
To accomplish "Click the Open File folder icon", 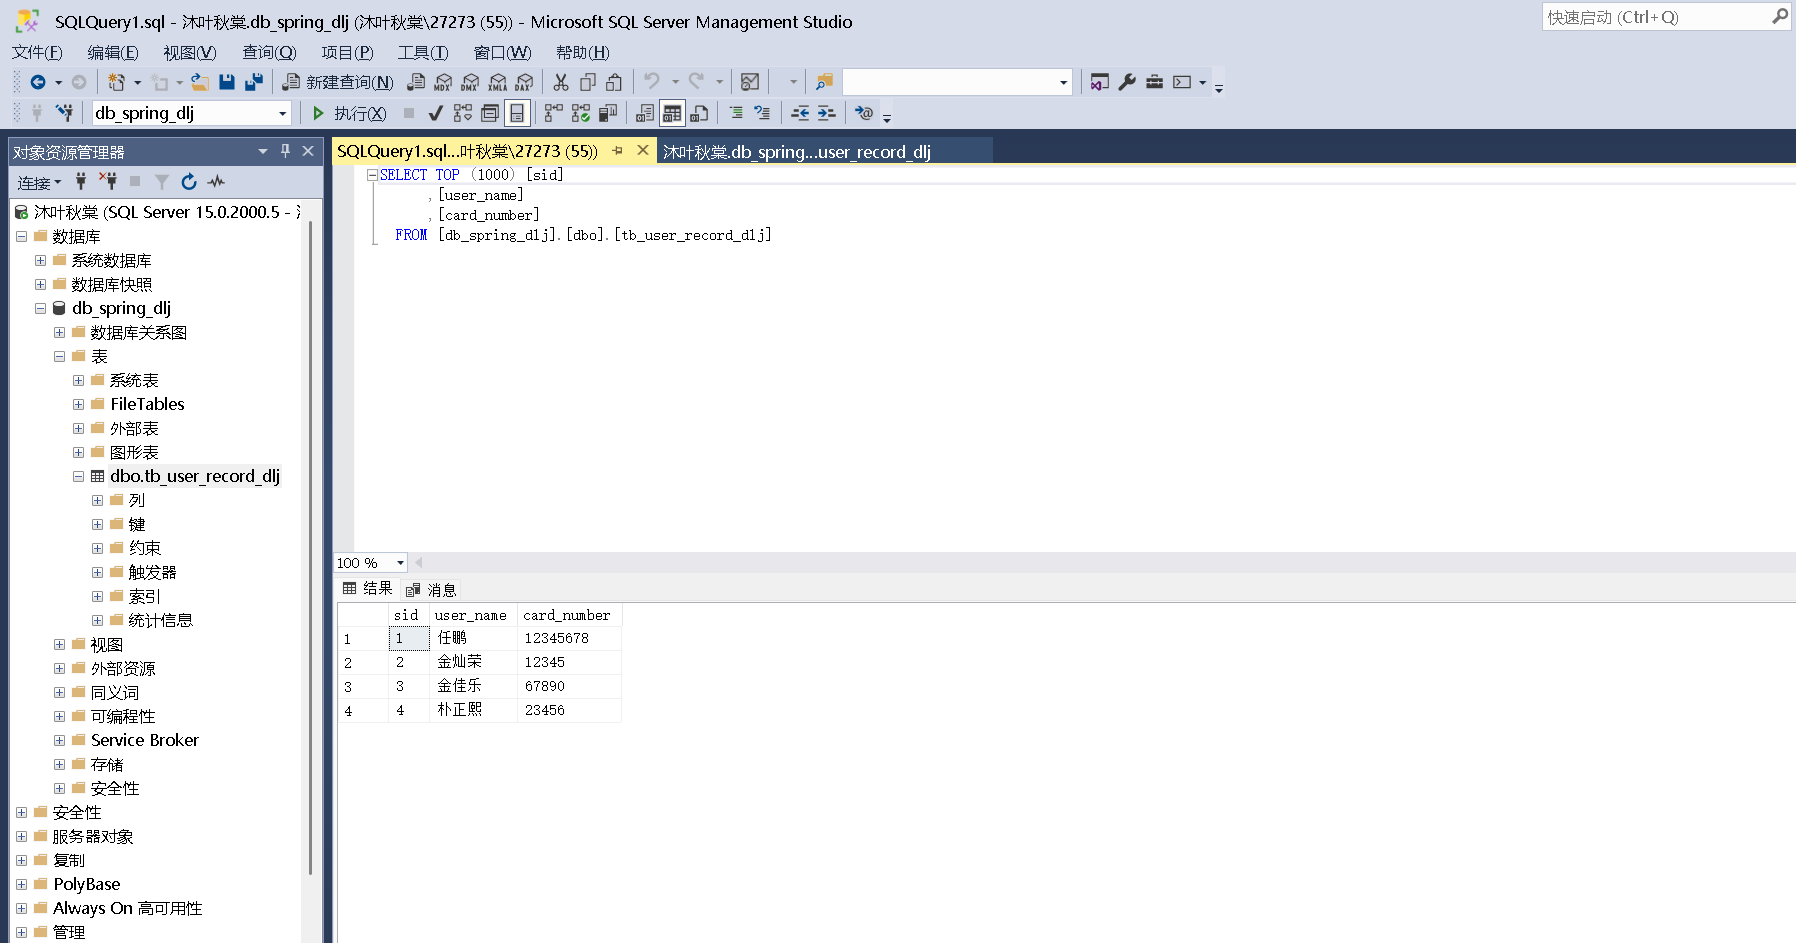I will (200, 82).
